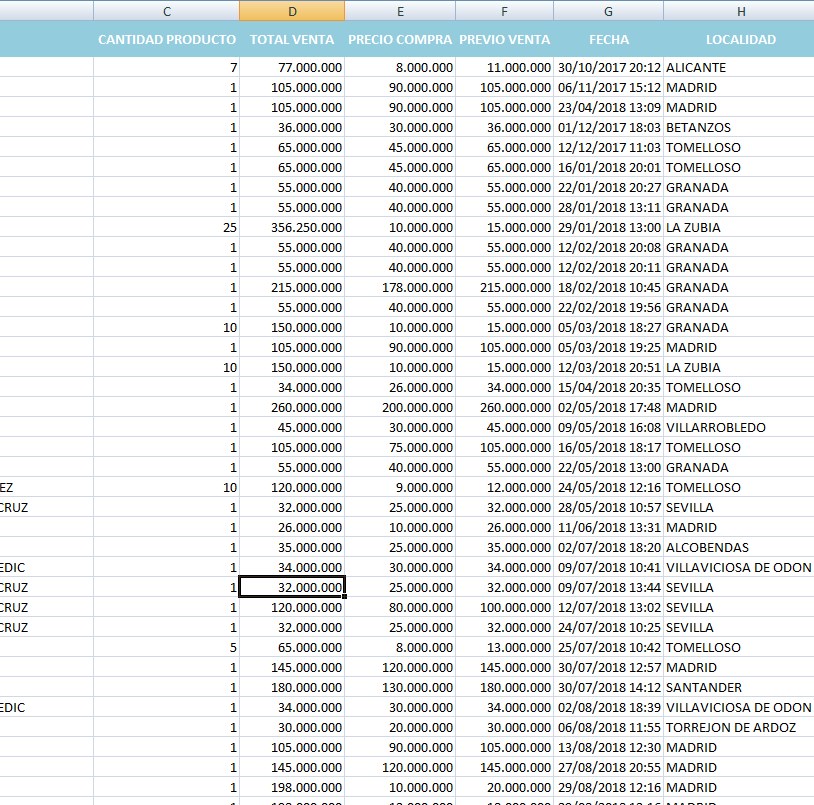Select the date cell 02/05/2018 17:48
Viewport: 814px width, 805px height.
tap(608, 408)
